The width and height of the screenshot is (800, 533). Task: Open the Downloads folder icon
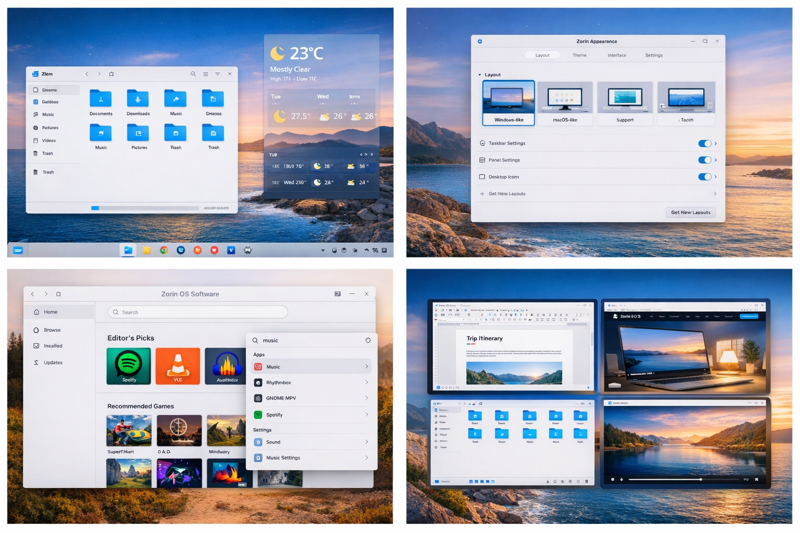(x=138, y=99)
